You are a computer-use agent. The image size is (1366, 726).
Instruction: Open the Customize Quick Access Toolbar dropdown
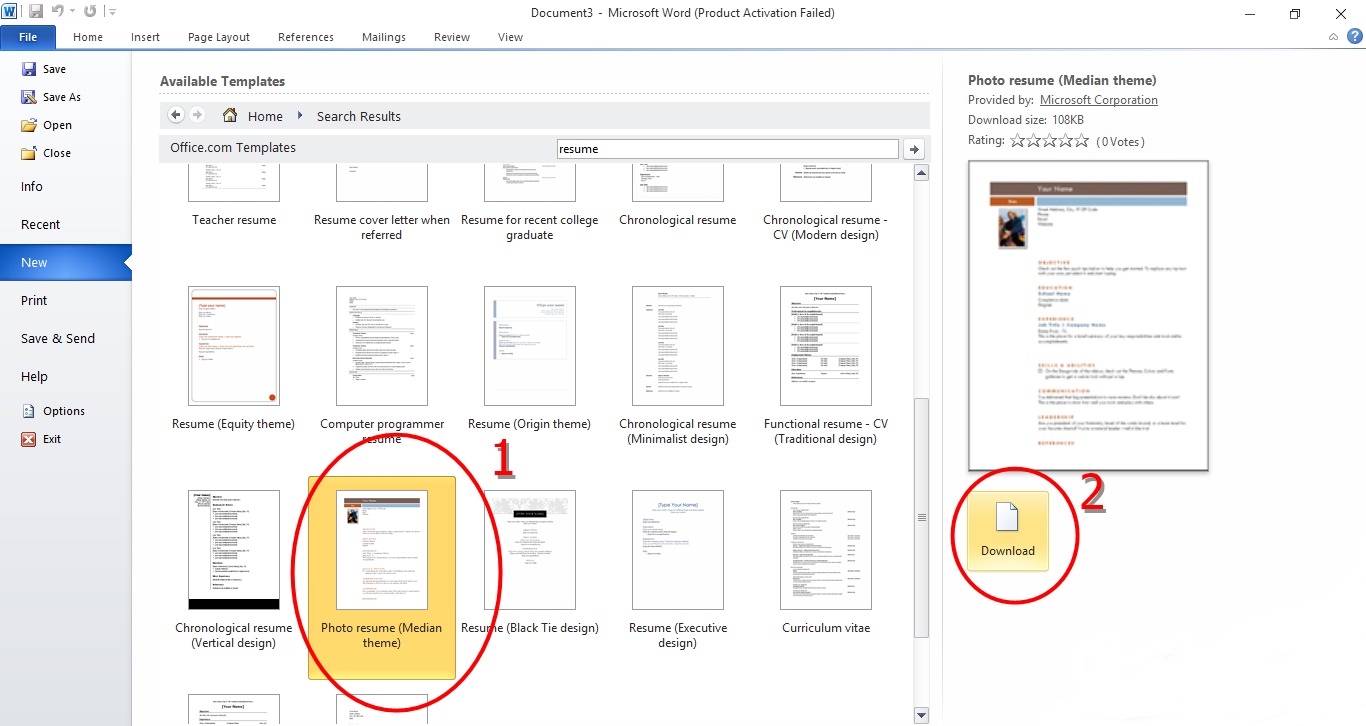(x=112, y=12)
